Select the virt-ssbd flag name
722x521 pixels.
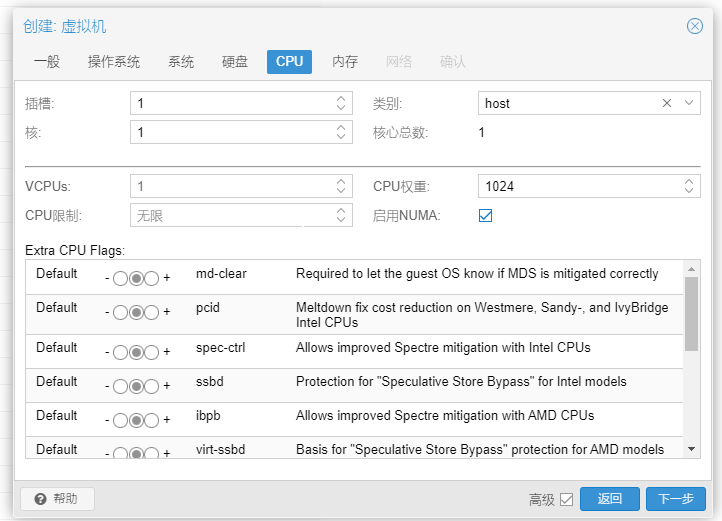coord(221,450)
